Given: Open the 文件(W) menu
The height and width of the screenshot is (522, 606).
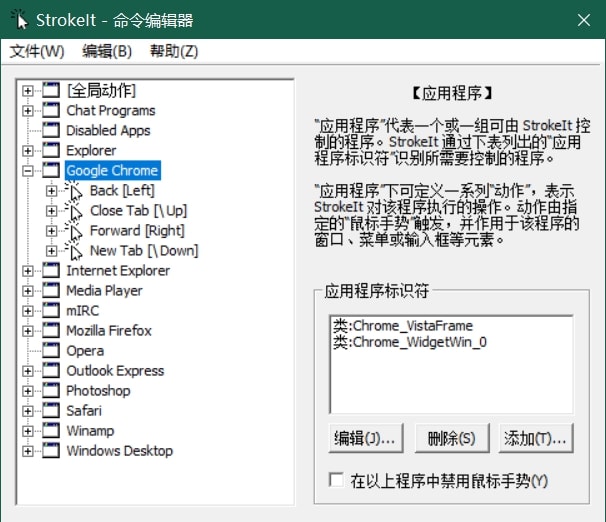Looking at the screenshot, I should tap(37, 51).
